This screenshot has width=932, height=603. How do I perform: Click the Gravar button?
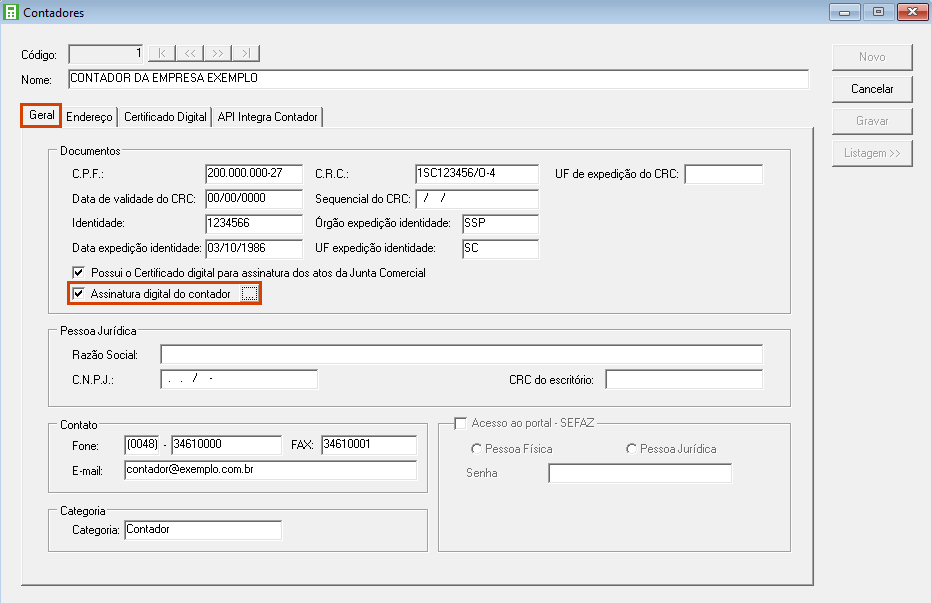[872, 121]
